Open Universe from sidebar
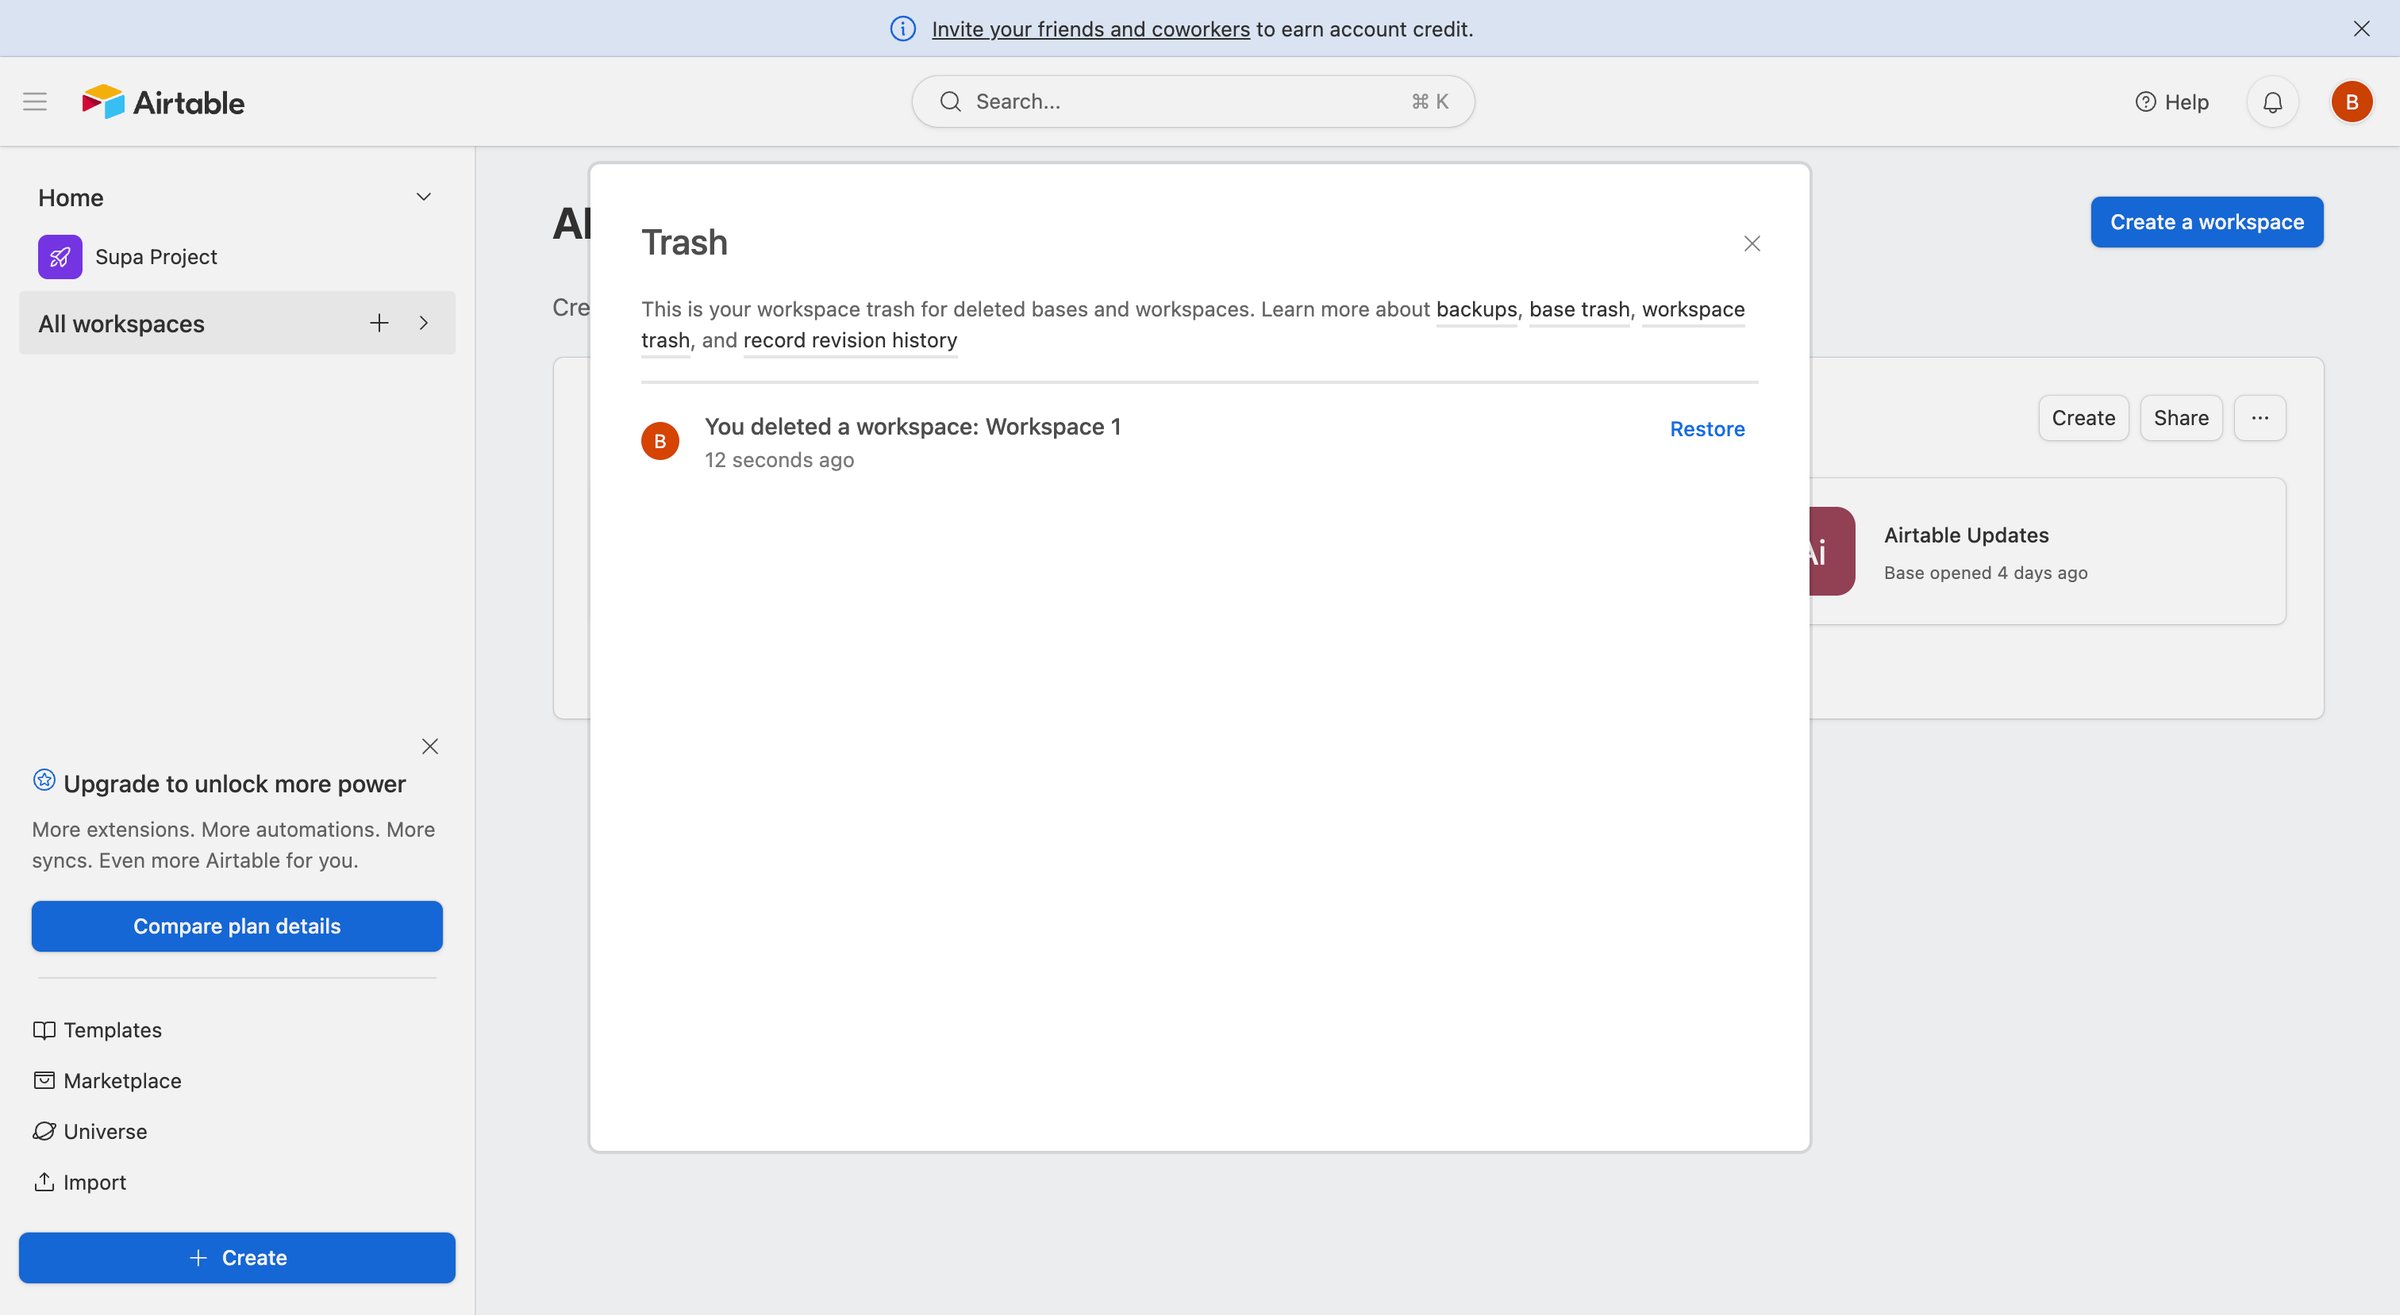This screenshot has height=1315, width=2400. [90, 1132]
